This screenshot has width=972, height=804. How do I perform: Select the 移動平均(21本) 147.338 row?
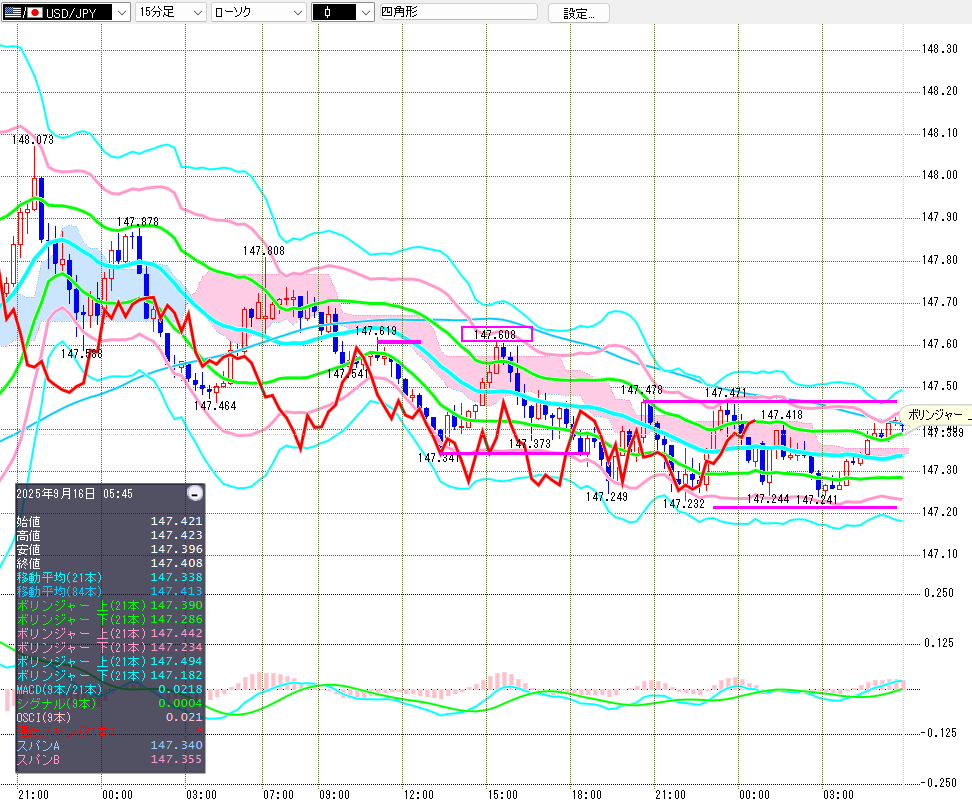(110, 577)
